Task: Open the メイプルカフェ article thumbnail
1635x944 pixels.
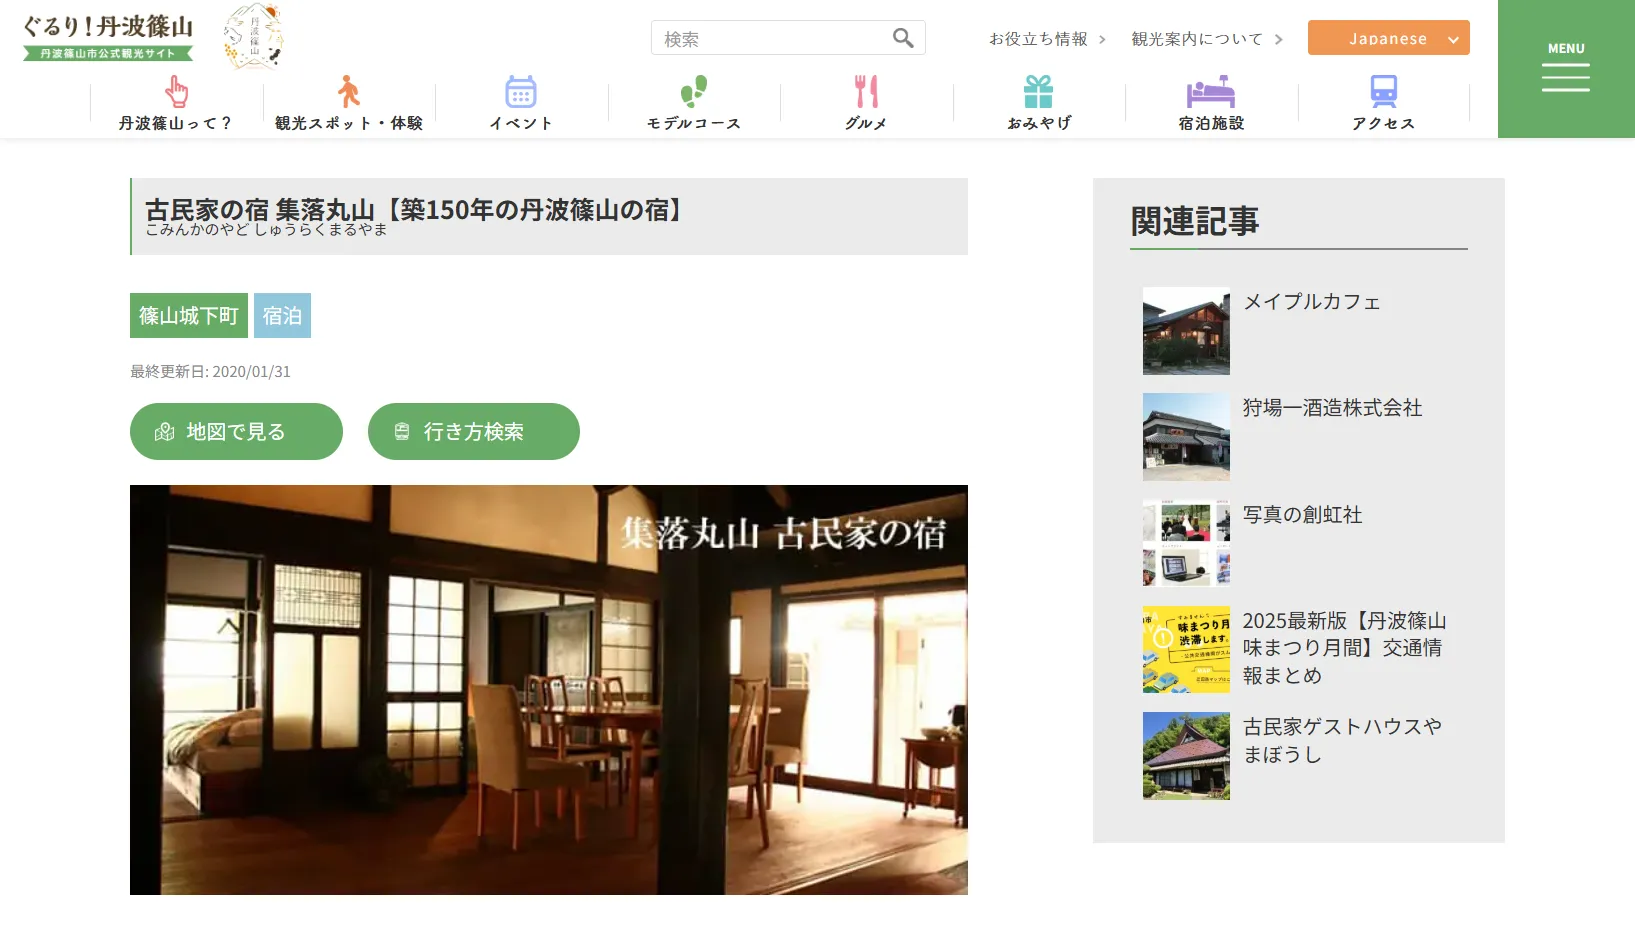Action: pos(1186,331)
